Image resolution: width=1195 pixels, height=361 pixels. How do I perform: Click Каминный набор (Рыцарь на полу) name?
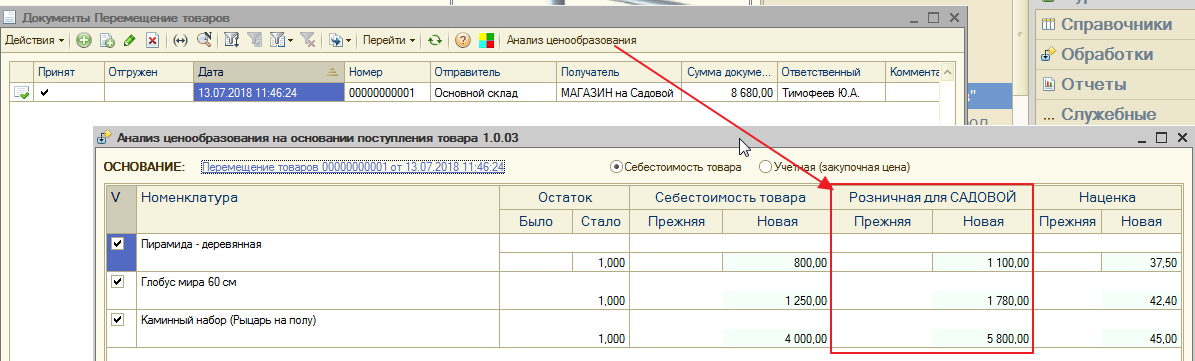point(229,320)
